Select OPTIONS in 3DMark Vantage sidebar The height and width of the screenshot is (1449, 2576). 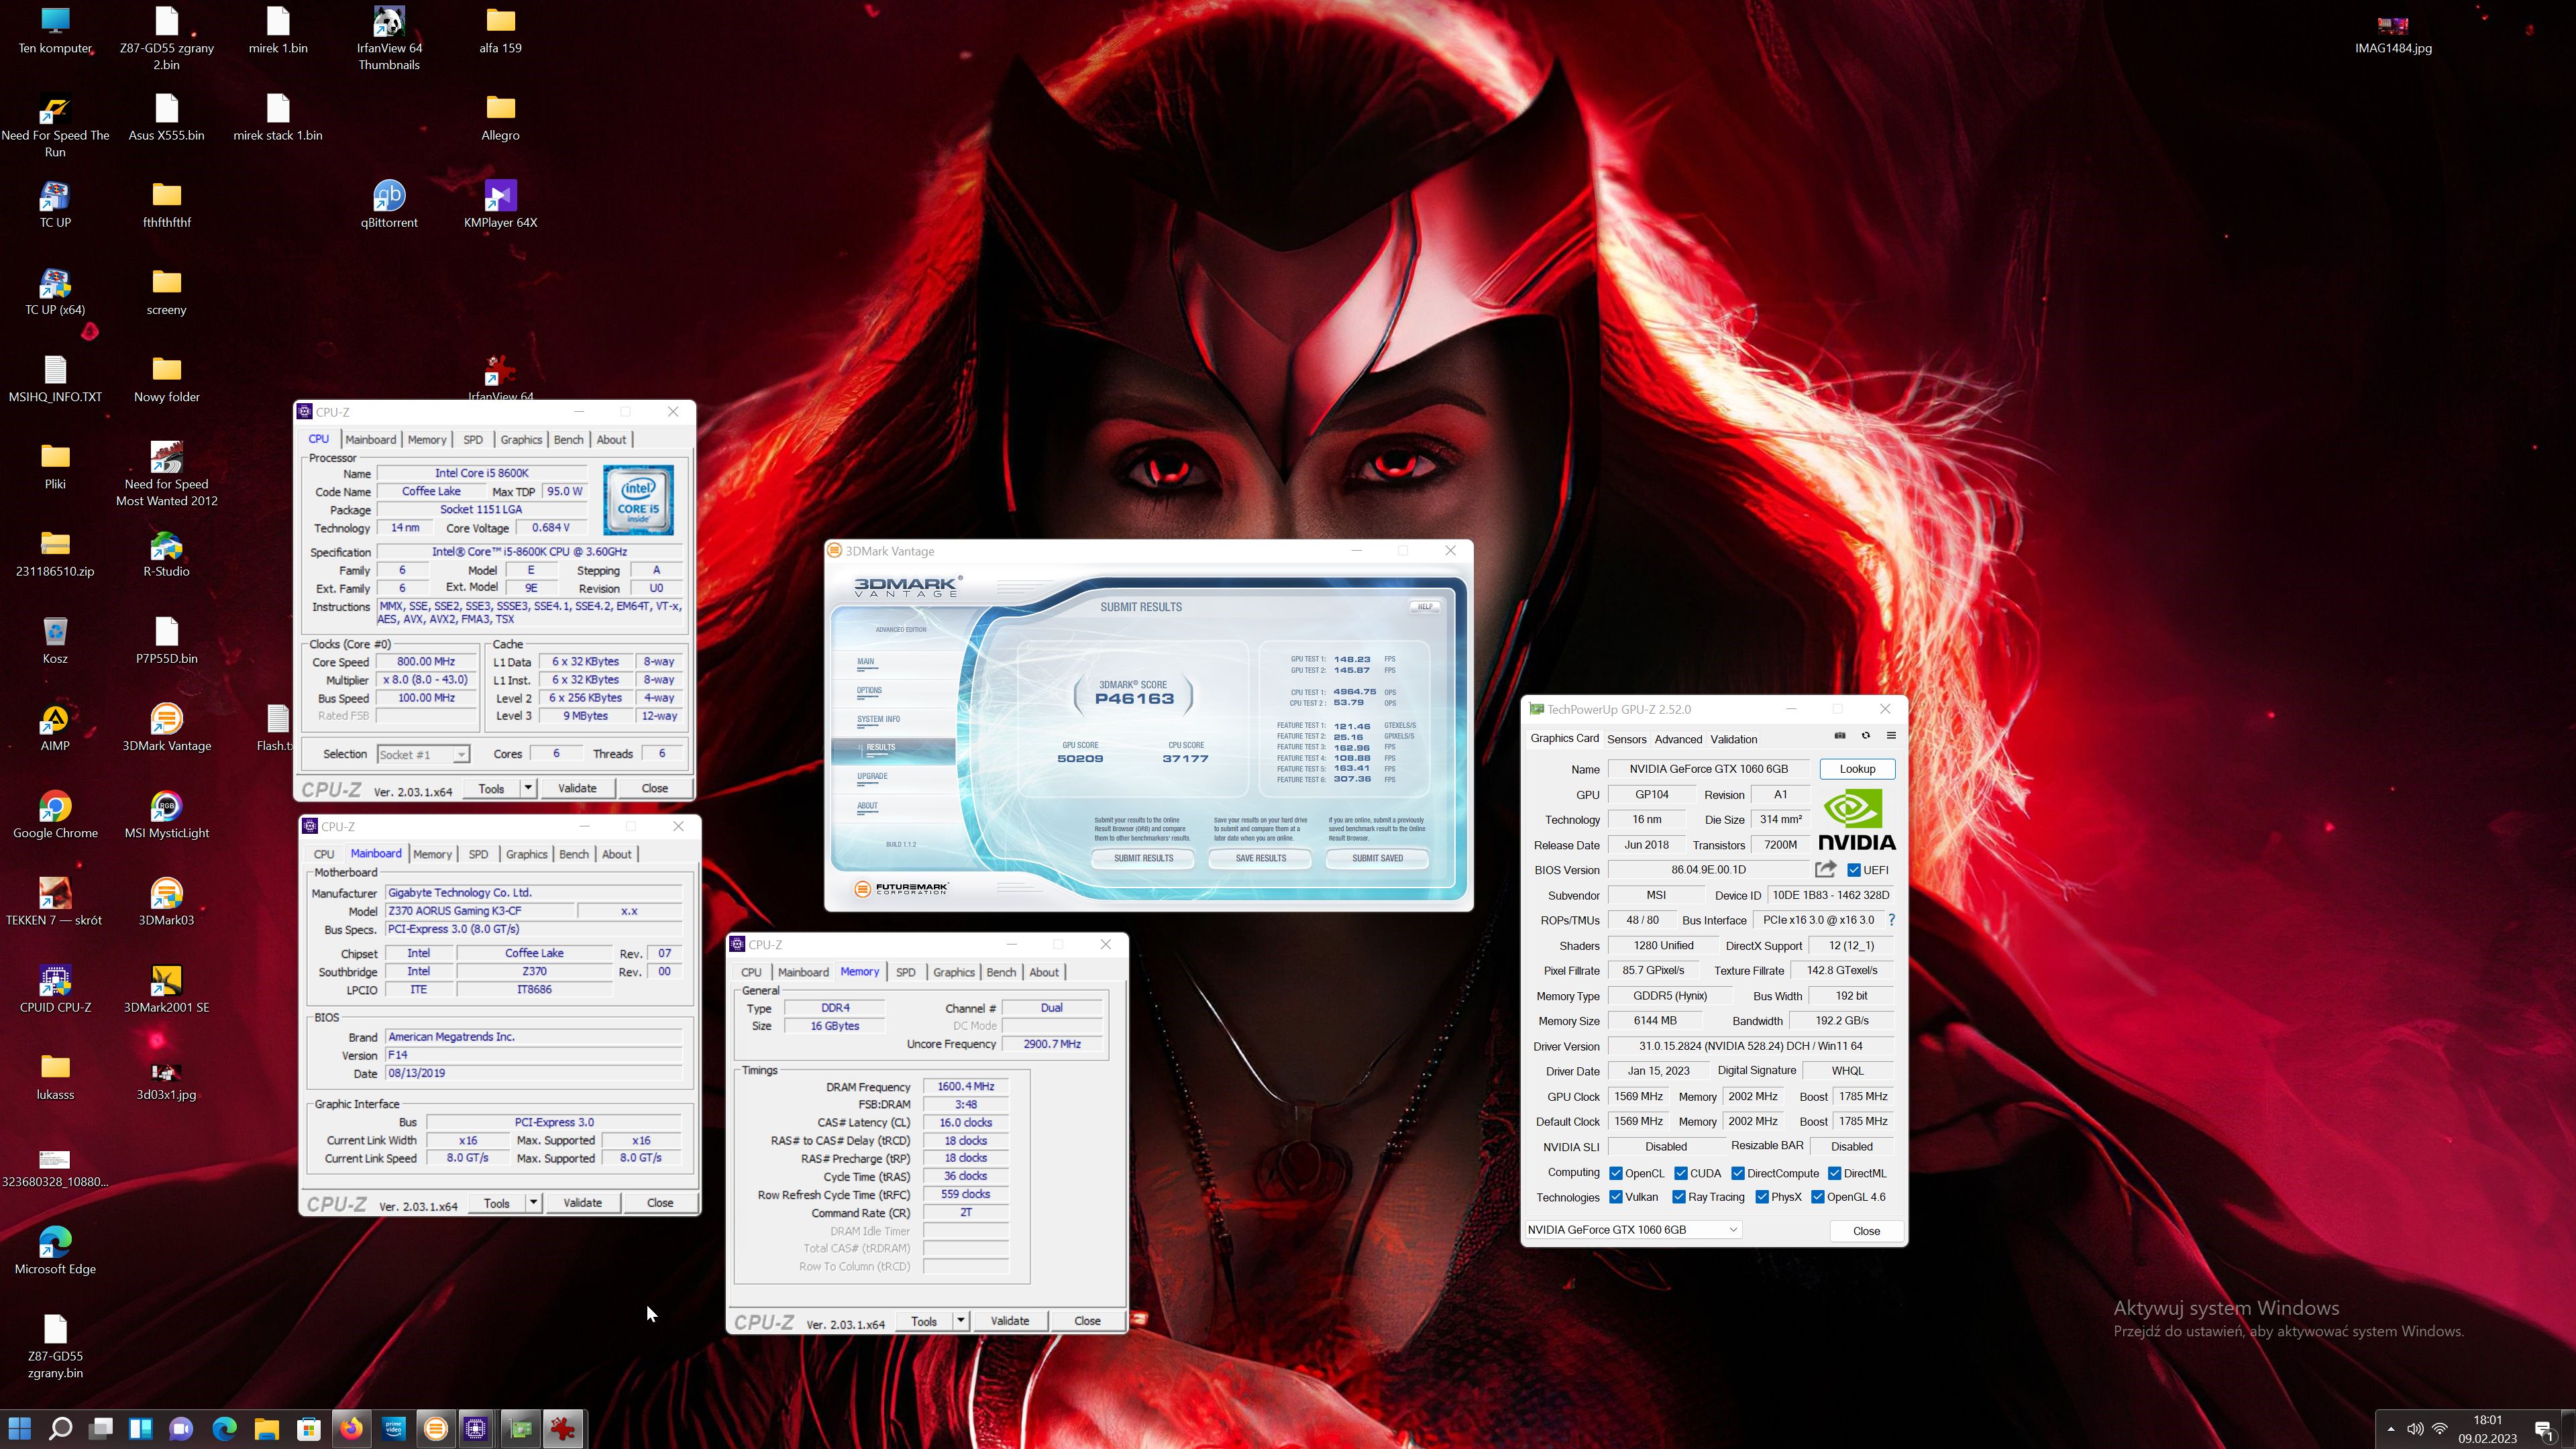(x=869, y=691)
